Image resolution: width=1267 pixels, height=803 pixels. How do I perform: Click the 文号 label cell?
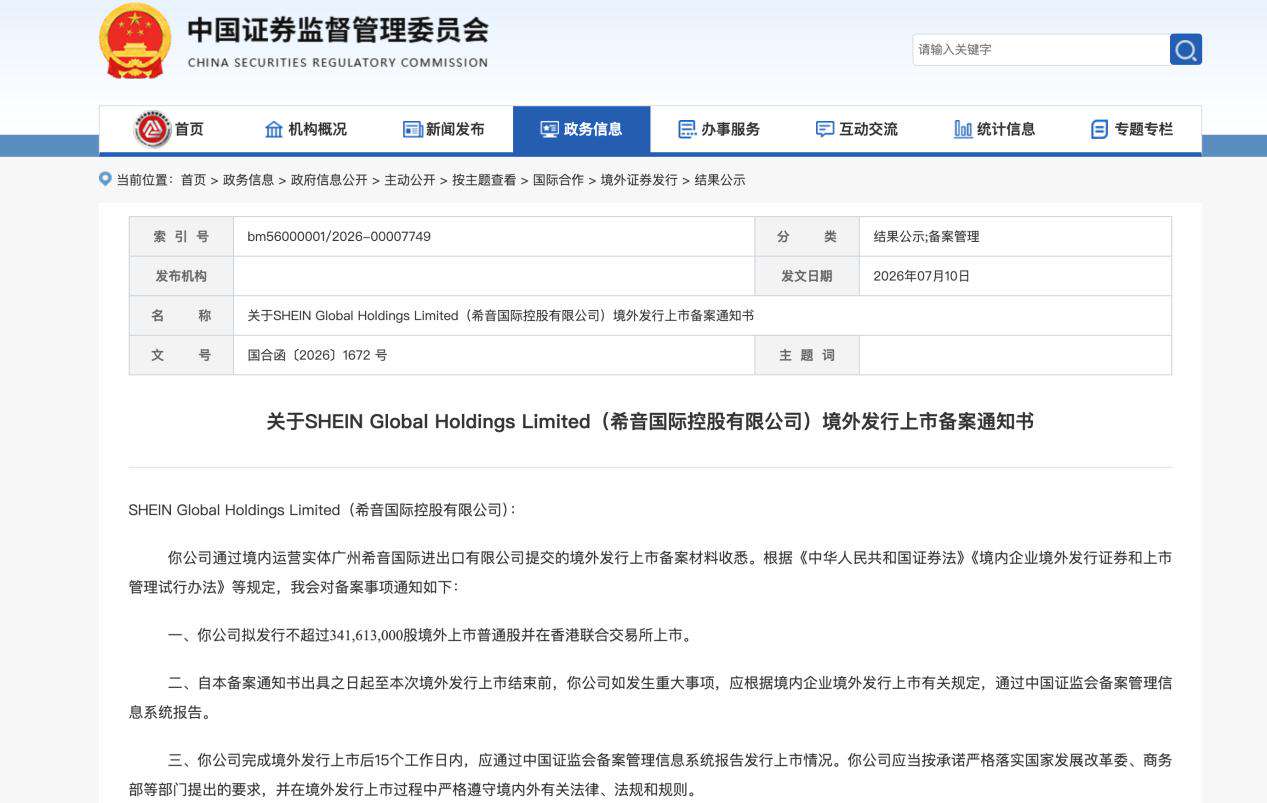181,355
